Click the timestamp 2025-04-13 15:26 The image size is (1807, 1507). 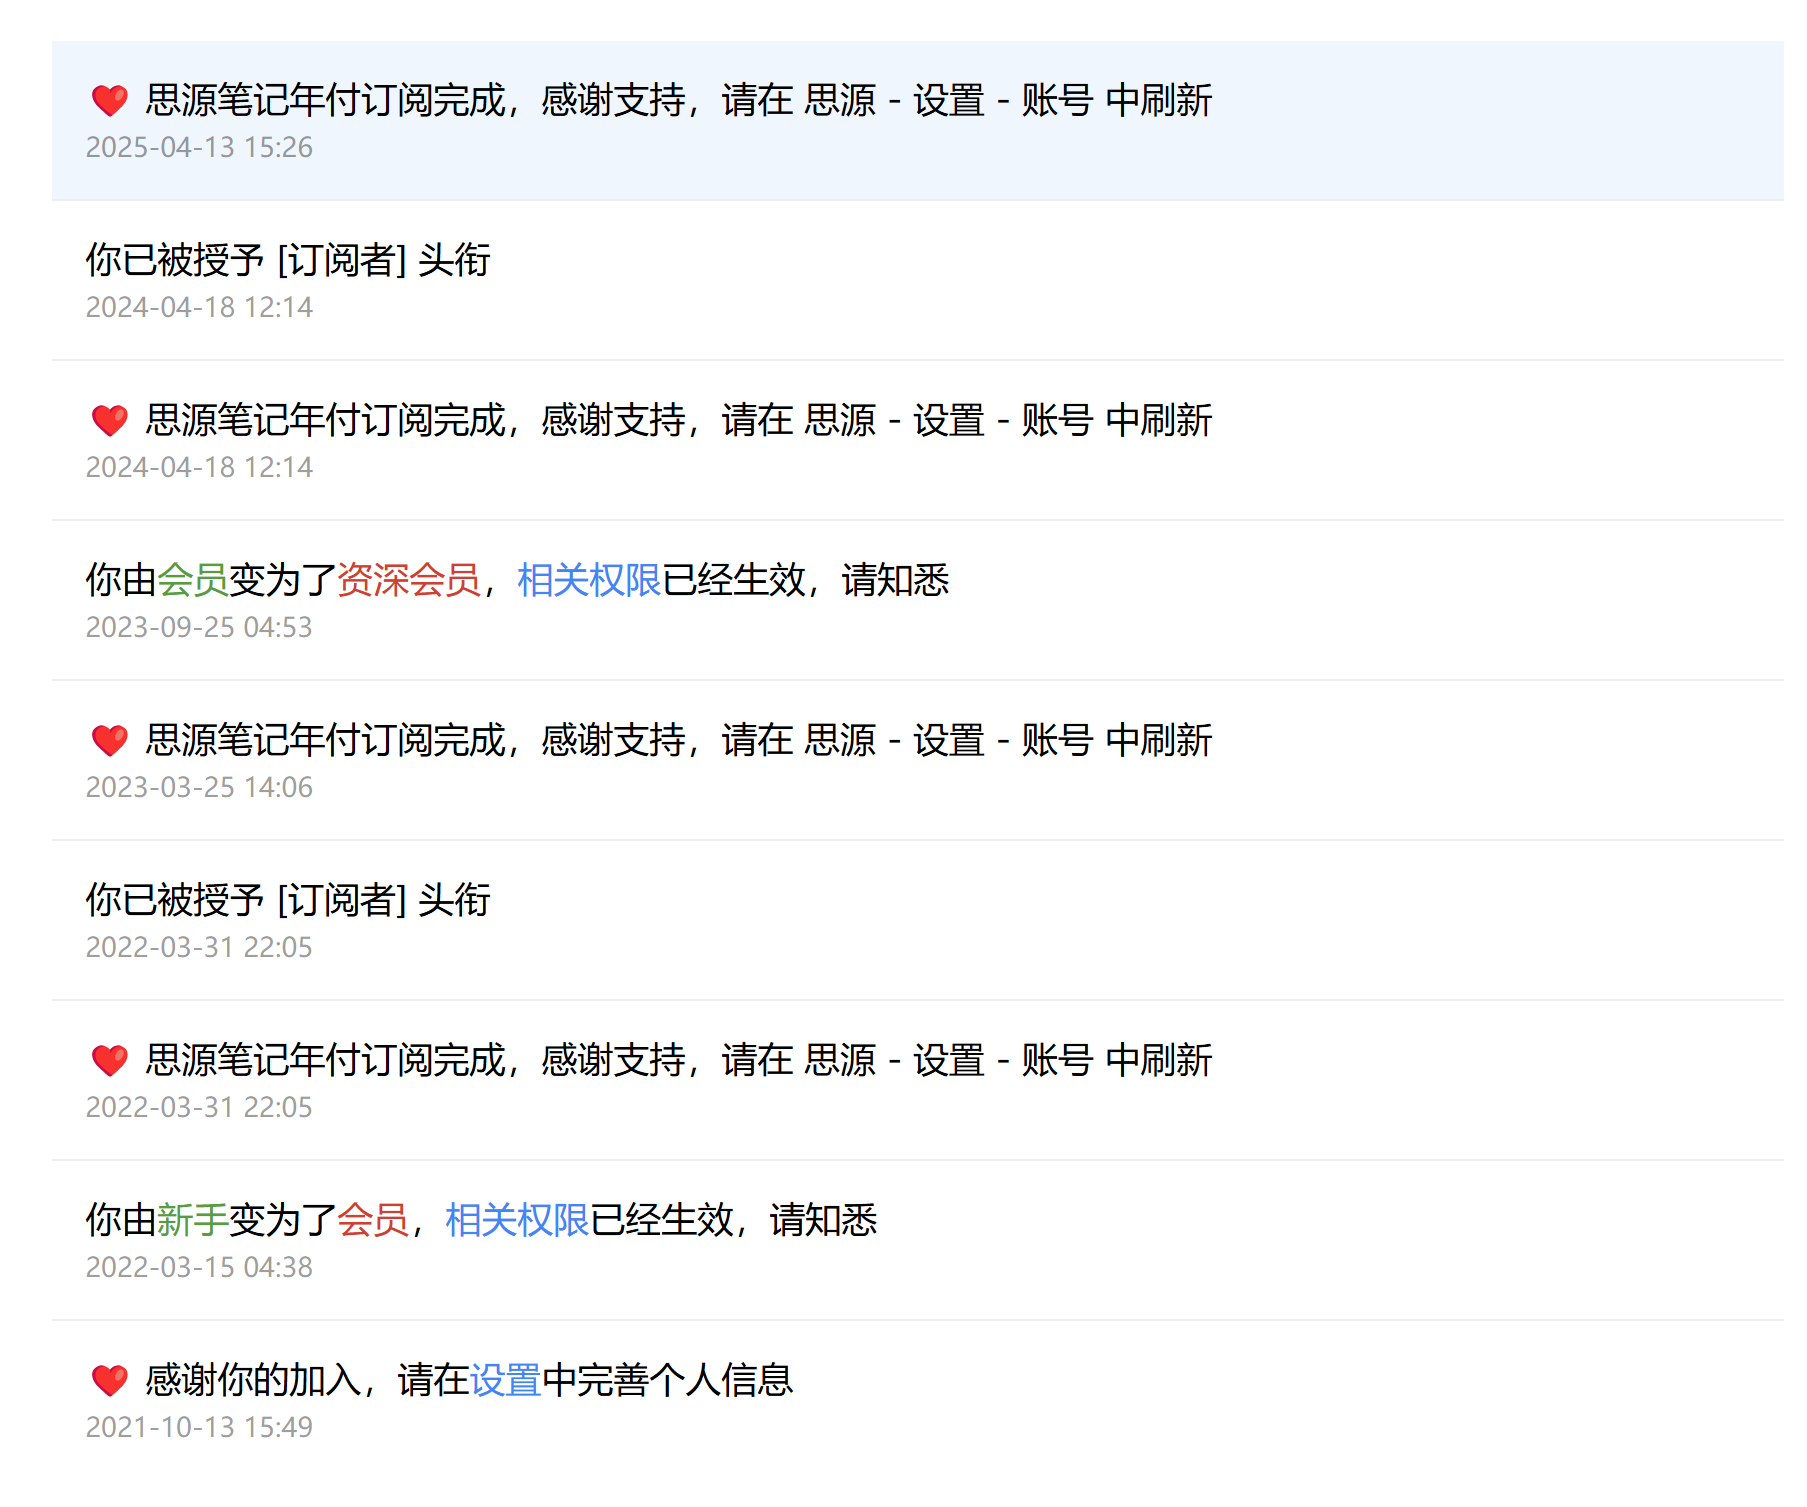[199, 147]
